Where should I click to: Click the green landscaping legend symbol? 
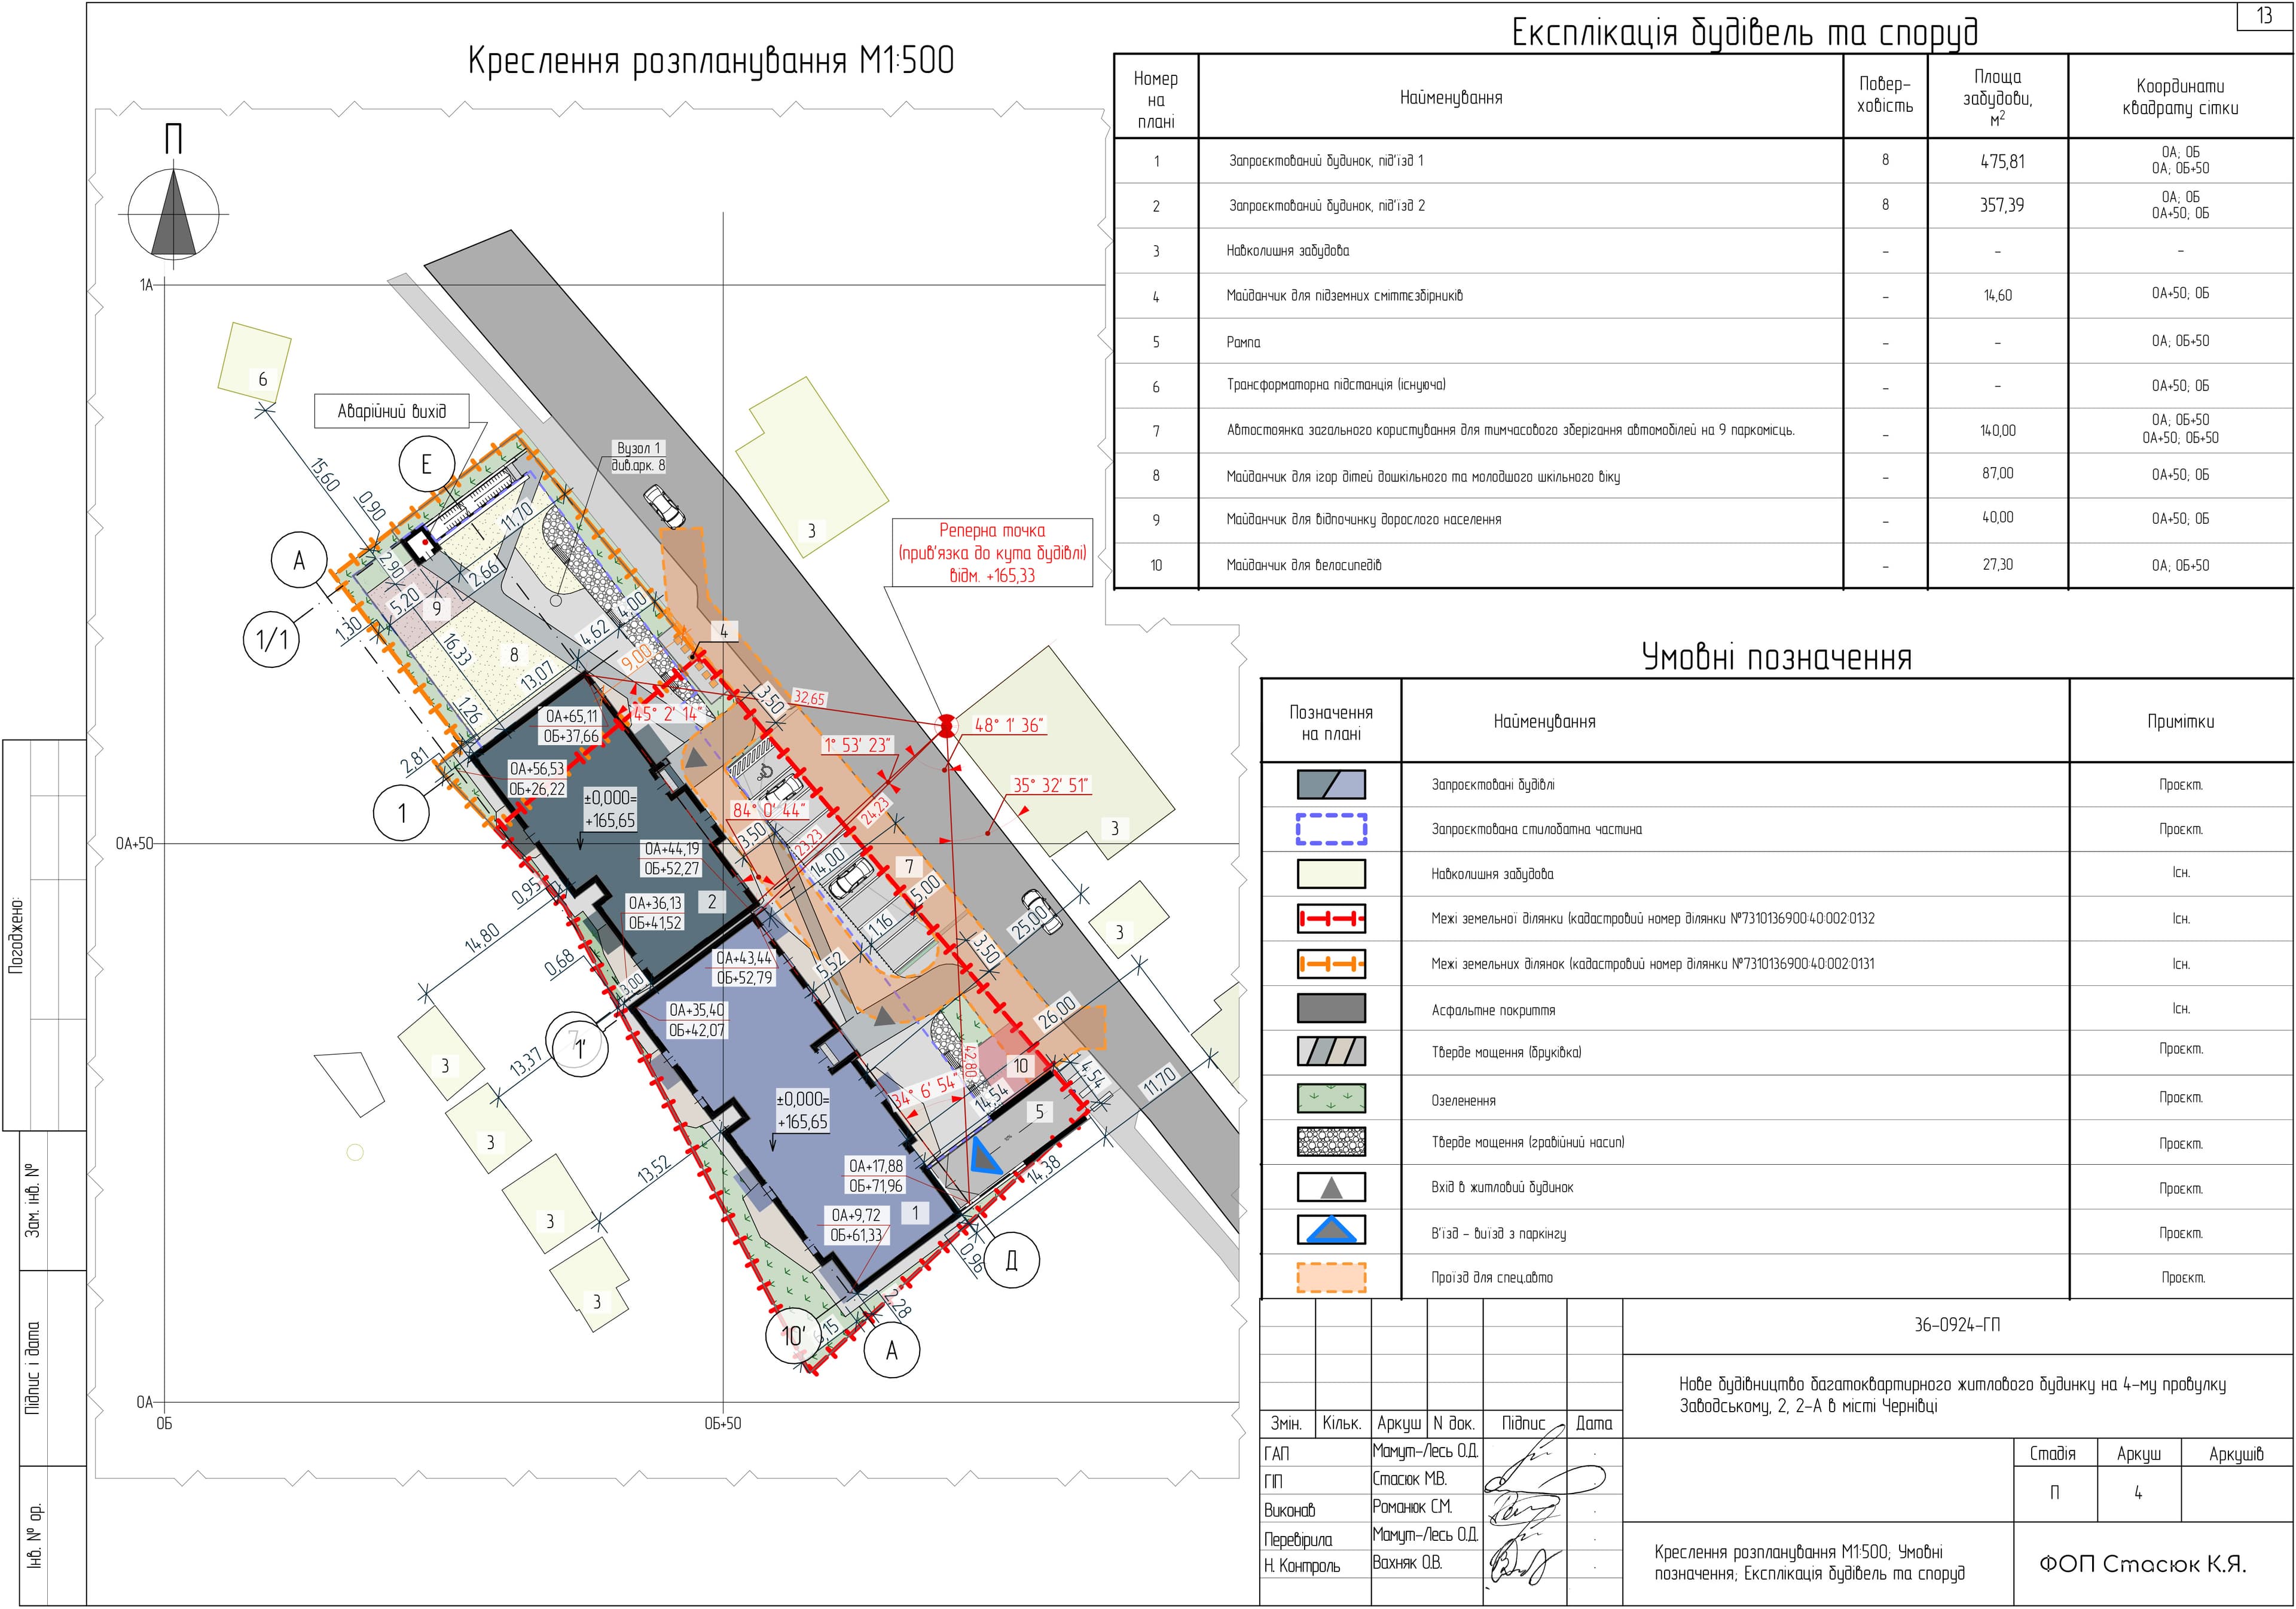coord(1331,1098)
